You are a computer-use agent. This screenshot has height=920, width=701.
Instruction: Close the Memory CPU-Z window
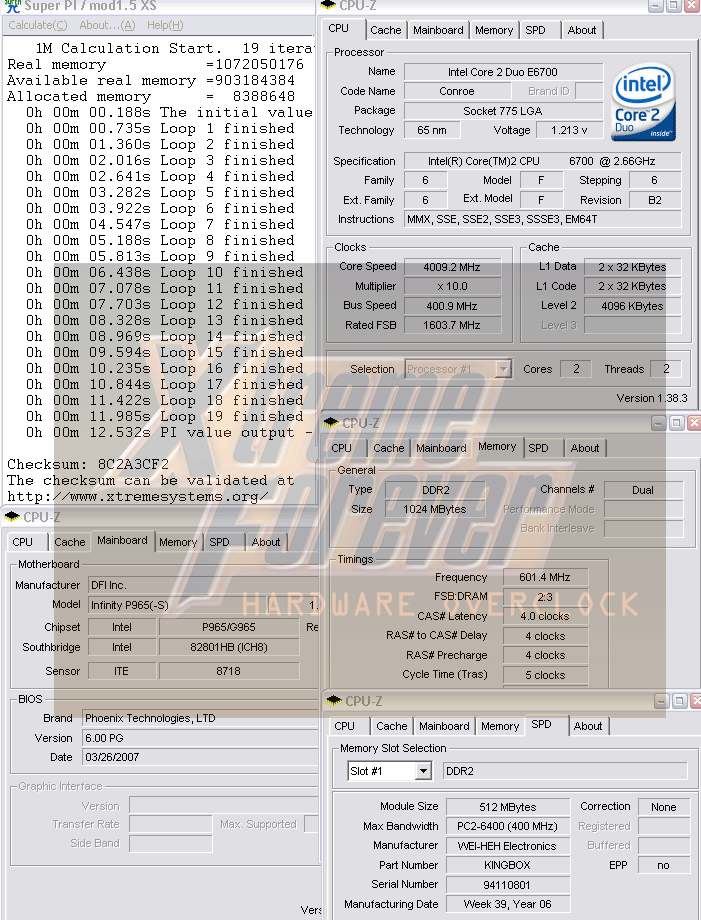694,422
